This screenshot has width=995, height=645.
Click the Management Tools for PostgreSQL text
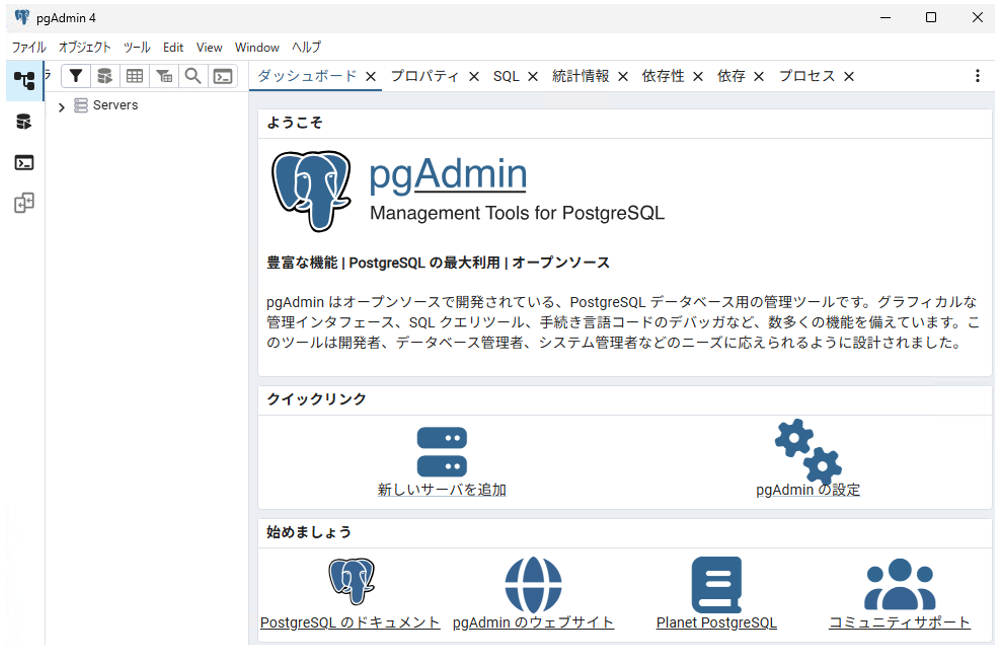coord(517,213)
